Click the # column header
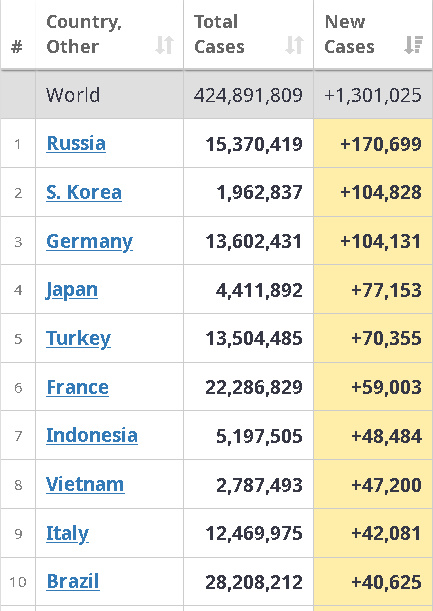 [17, 47]
